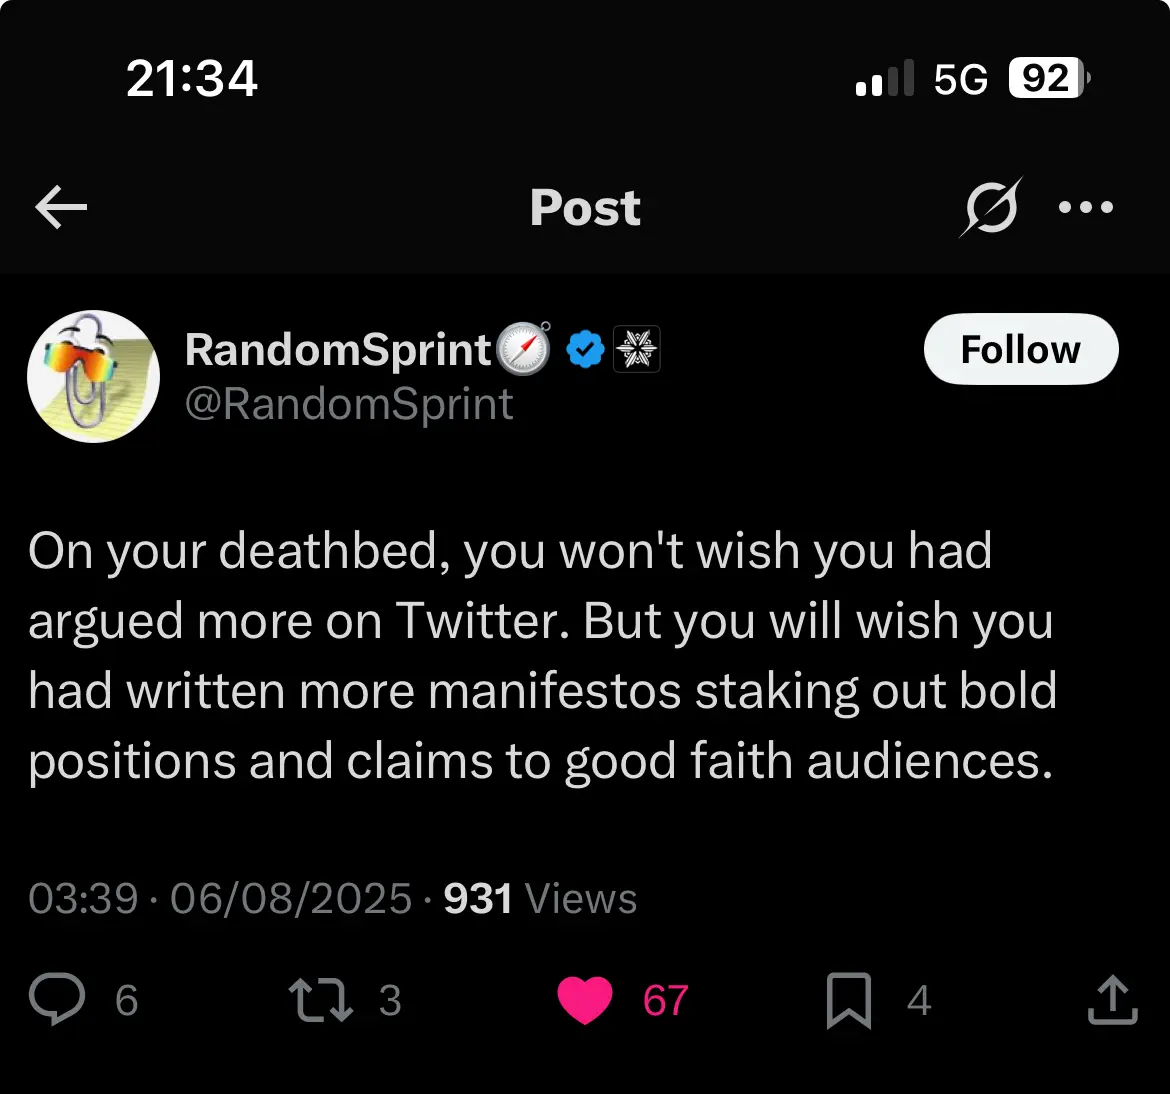Screen dimensions: 1170x1094
Task: Tap the back arrow icon
Action: pos(61,208)
